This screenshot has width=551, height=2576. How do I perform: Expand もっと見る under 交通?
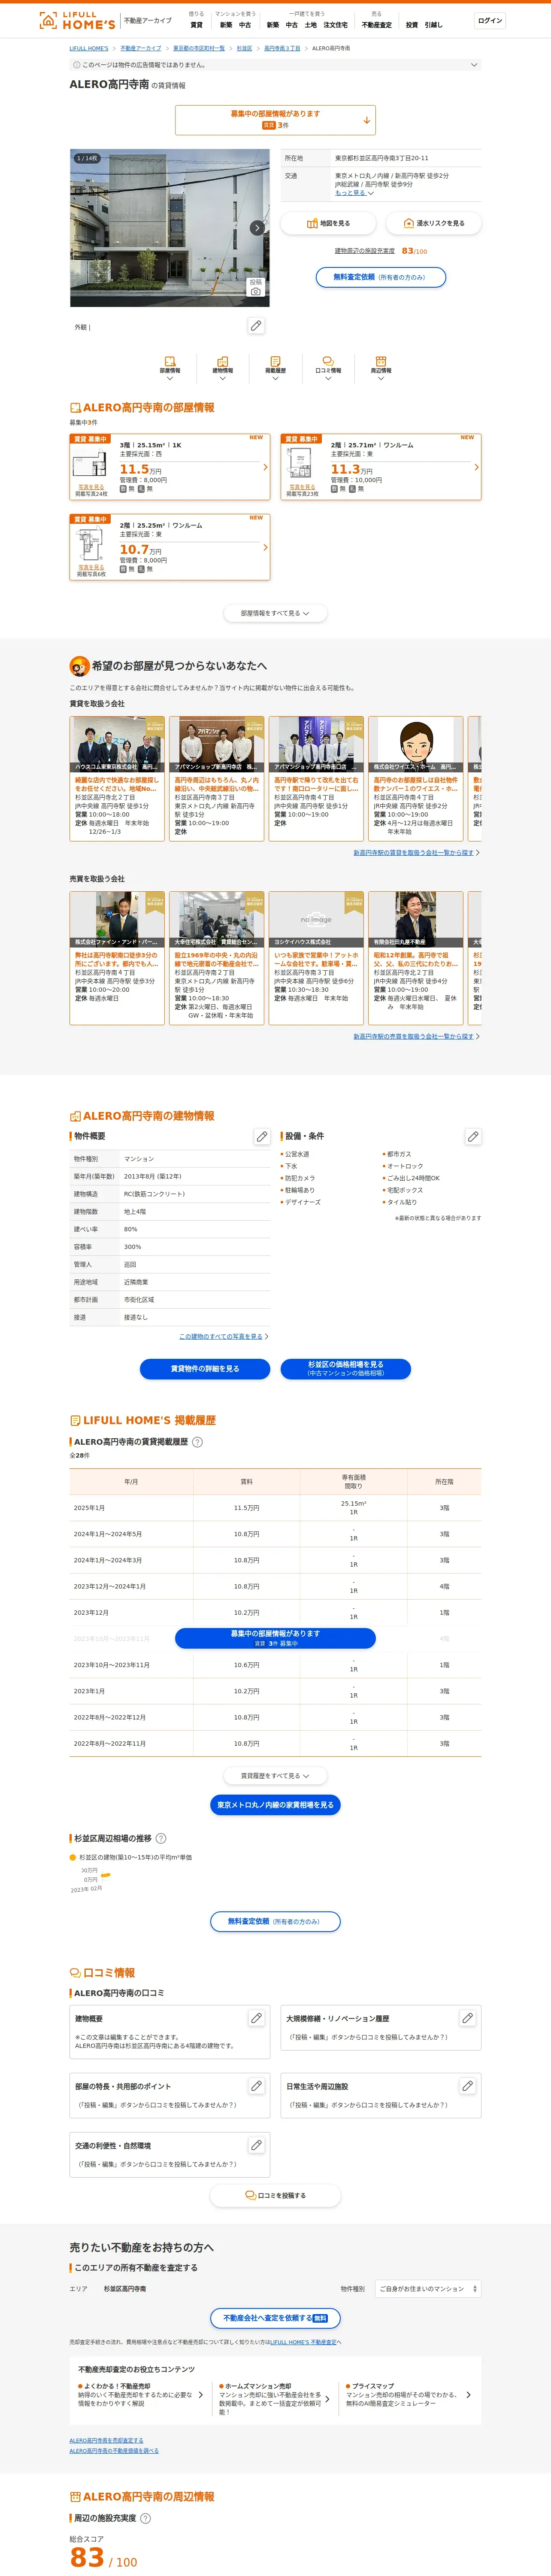tap(354, 193)
